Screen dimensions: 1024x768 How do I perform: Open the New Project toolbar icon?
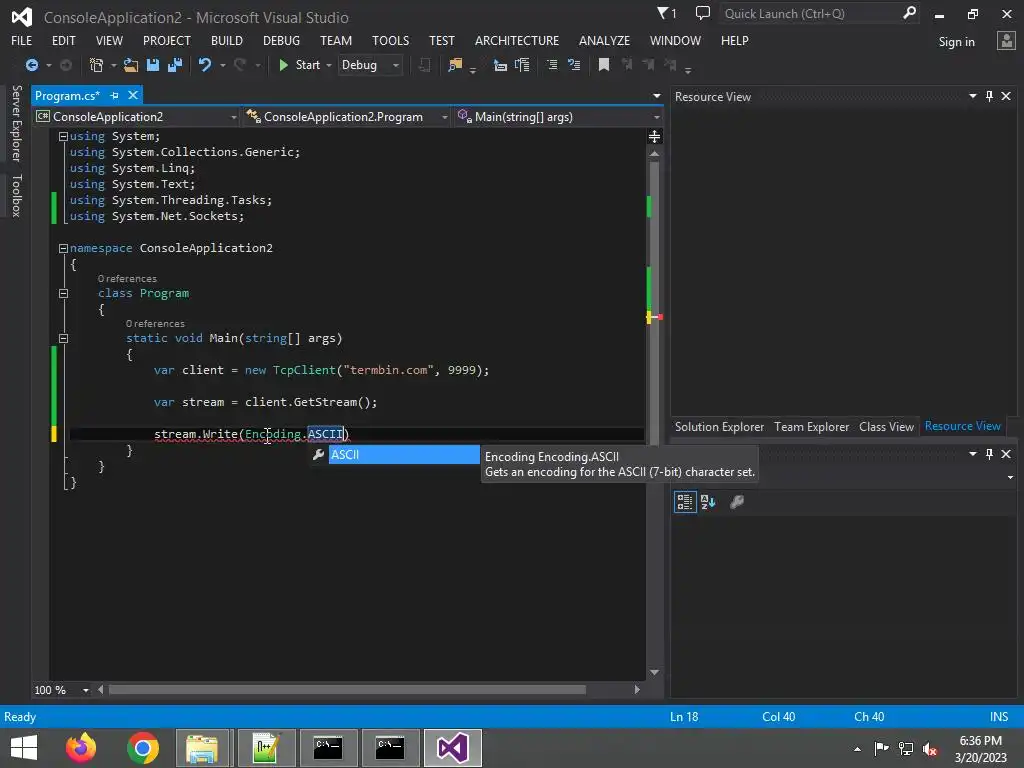tap(97, 65)
